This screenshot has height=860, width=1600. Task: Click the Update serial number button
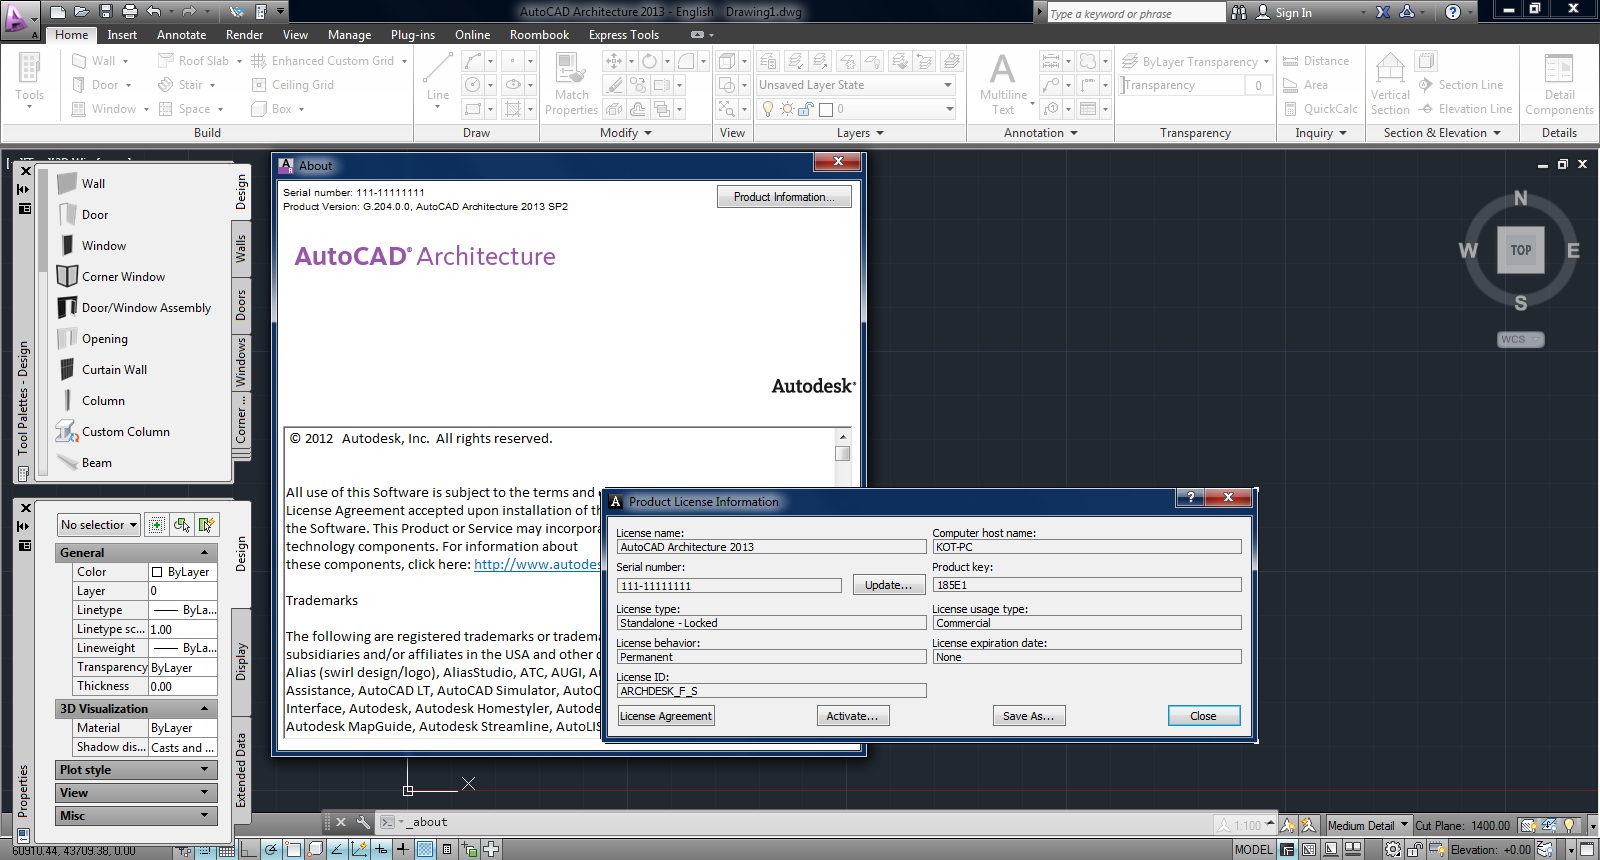889,586
